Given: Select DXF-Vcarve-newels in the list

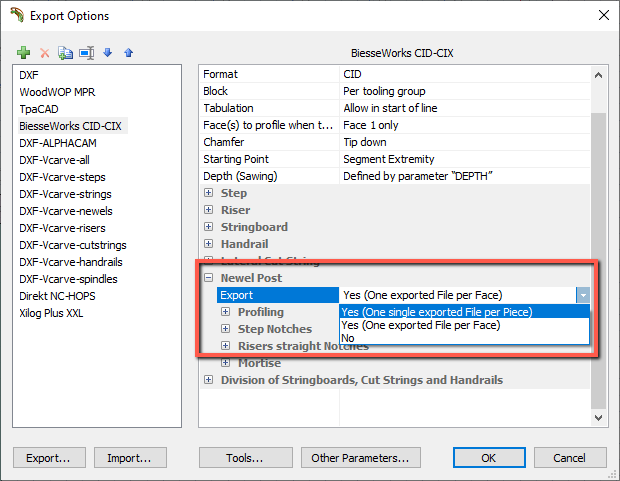Looking at the screenshot, I should [66, 211].
